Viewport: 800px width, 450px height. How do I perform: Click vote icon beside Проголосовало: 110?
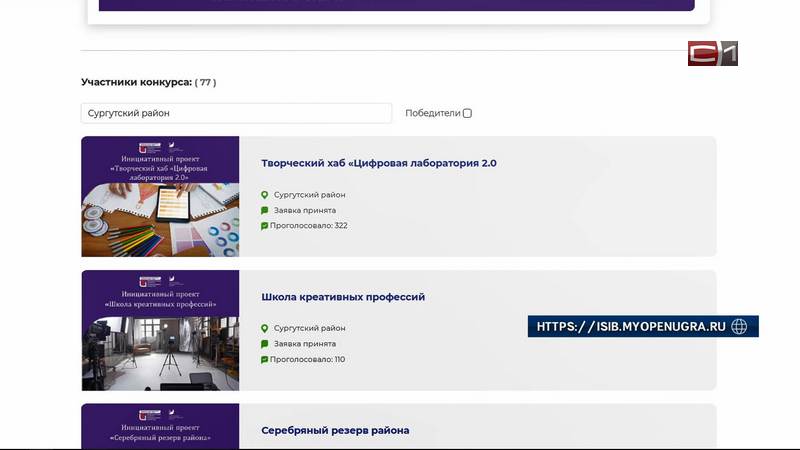(264, 360)
